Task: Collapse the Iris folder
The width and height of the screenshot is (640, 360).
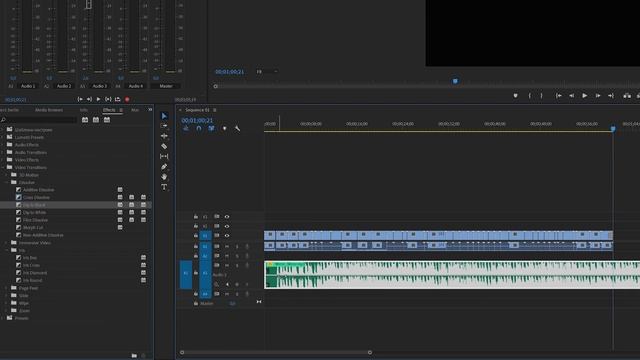Action: [7, 250]
